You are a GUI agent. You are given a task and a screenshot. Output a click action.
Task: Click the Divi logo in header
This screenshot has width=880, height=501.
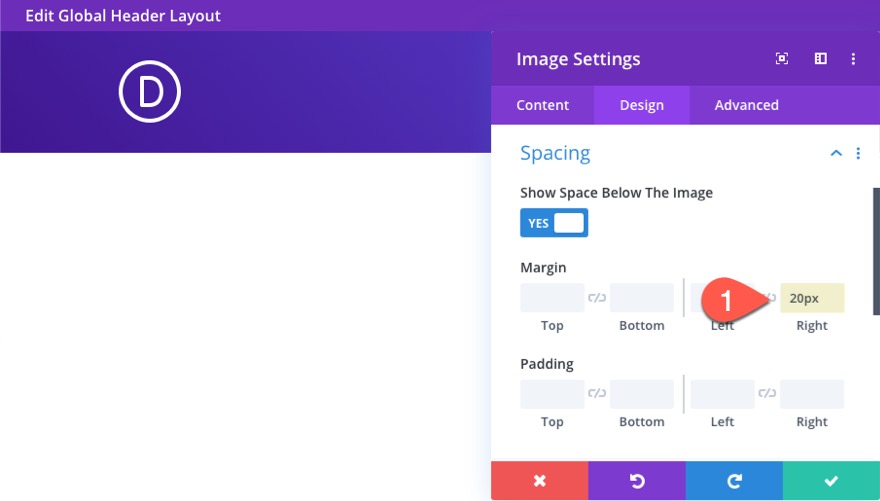click(150, 92)
